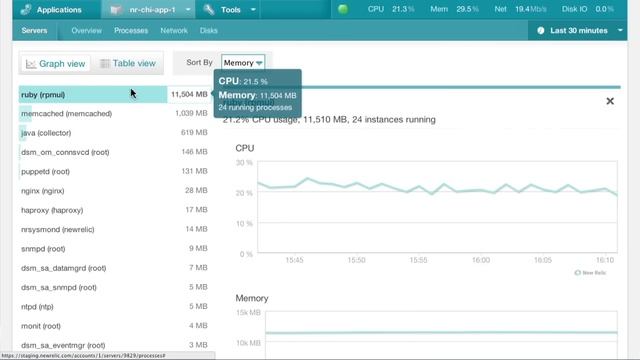The image size is (640, 360).
Task: Click the 1,039 MB value for memcached
Action: [x=191, y=113]
